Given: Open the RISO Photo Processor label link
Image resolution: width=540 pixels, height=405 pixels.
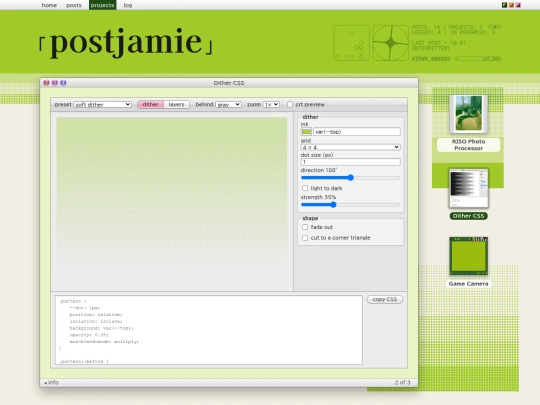Looking at the screenshot, I should (x=468, y=145).
